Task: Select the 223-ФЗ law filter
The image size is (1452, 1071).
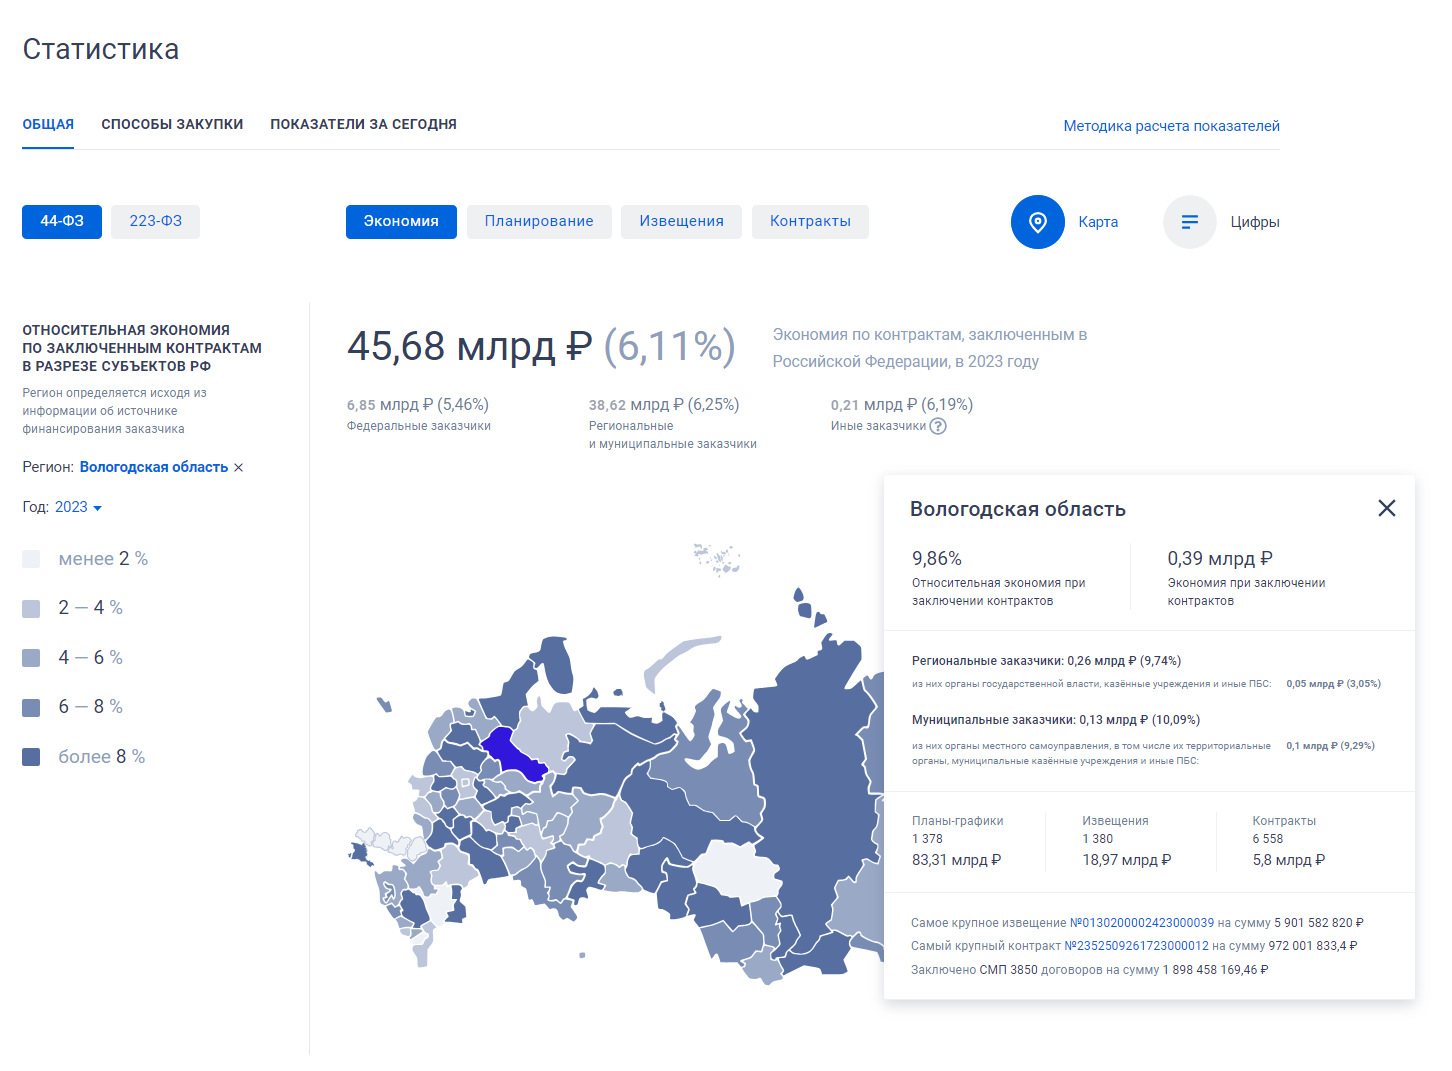Action: click(x=155, y=221)
